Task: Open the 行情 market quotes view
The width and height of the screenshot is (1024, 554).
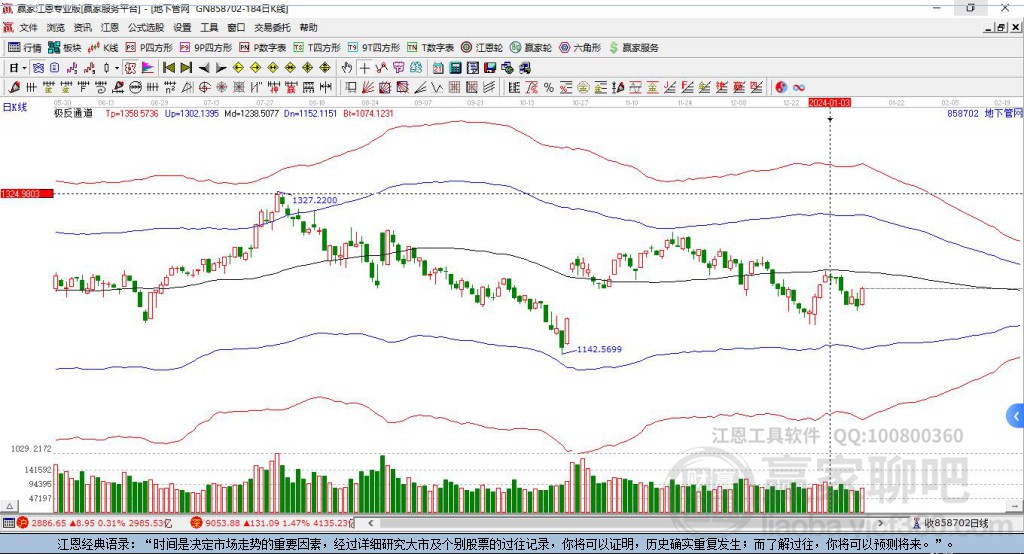Action: (25, 47)
